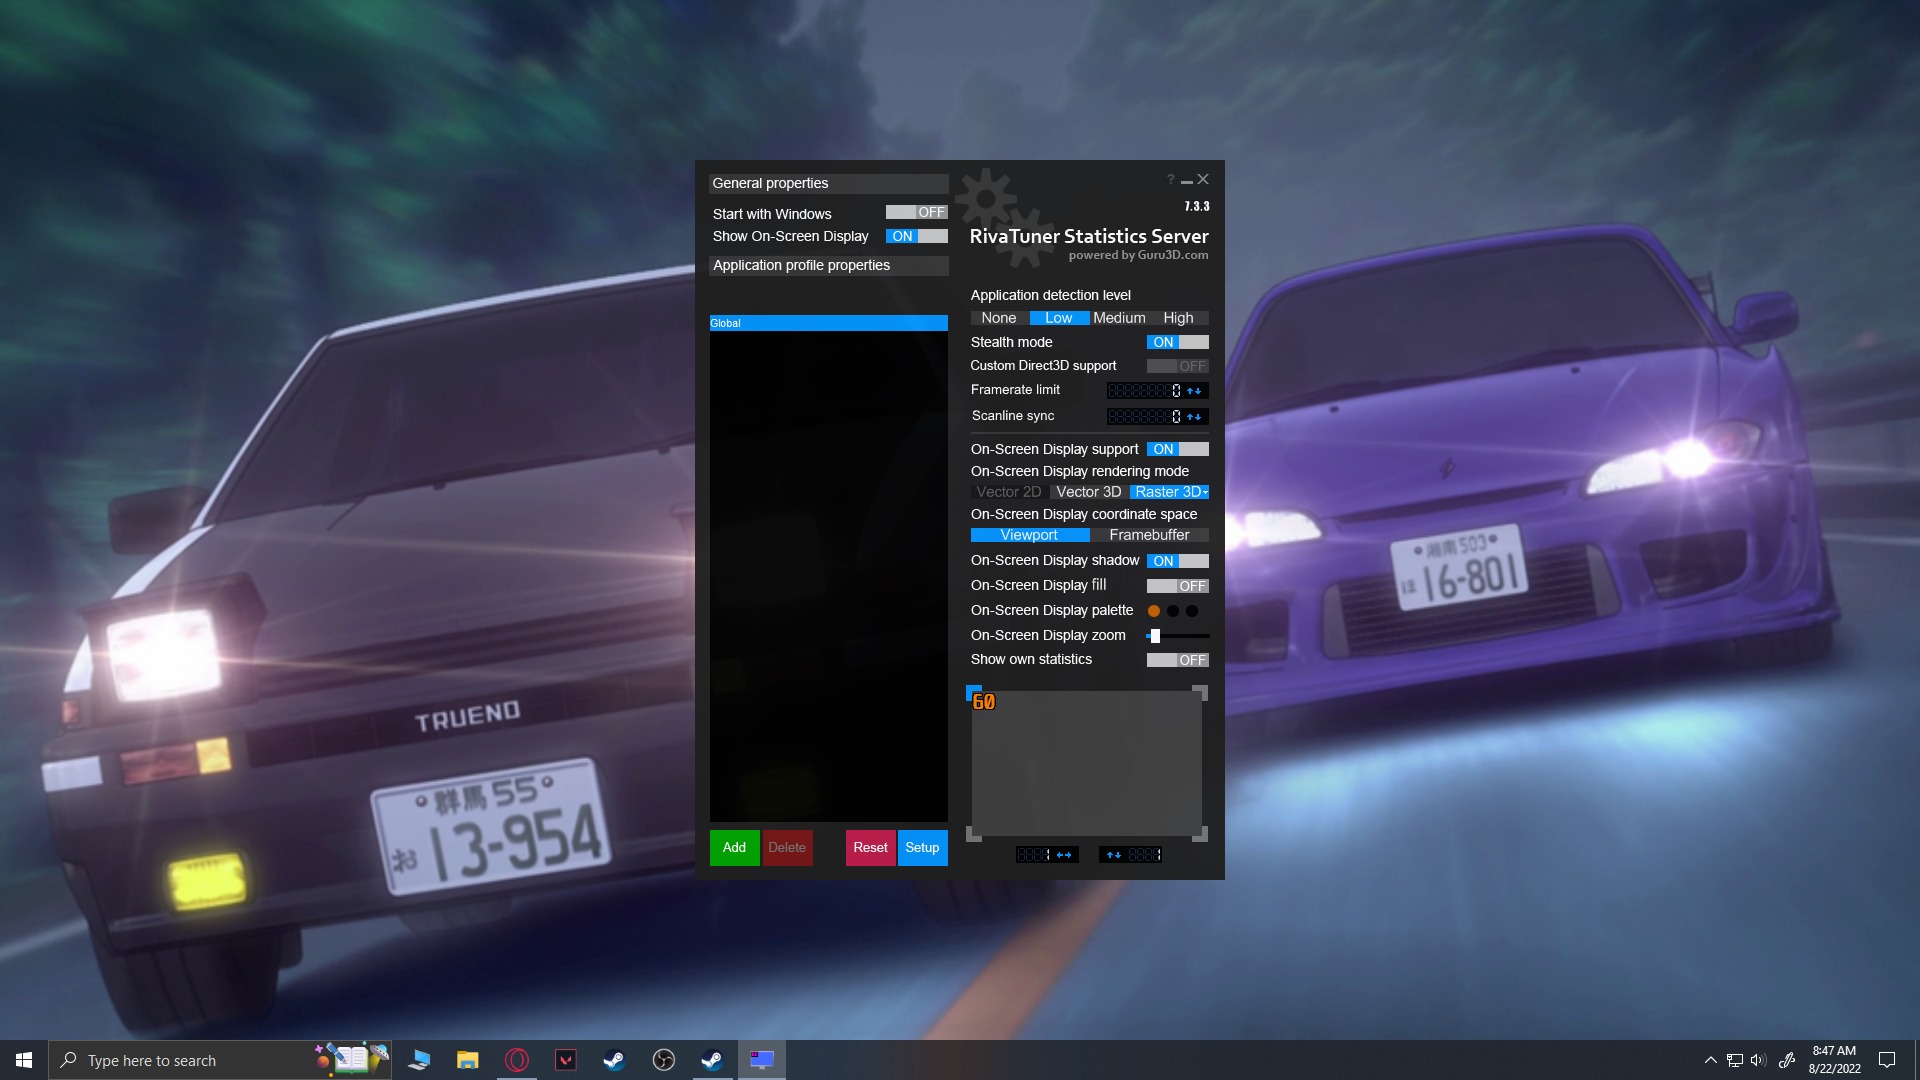Close the RivaTuner Statistics Server window
The width and height of the screenshot is (1920, 1080).
(1203, 179)
